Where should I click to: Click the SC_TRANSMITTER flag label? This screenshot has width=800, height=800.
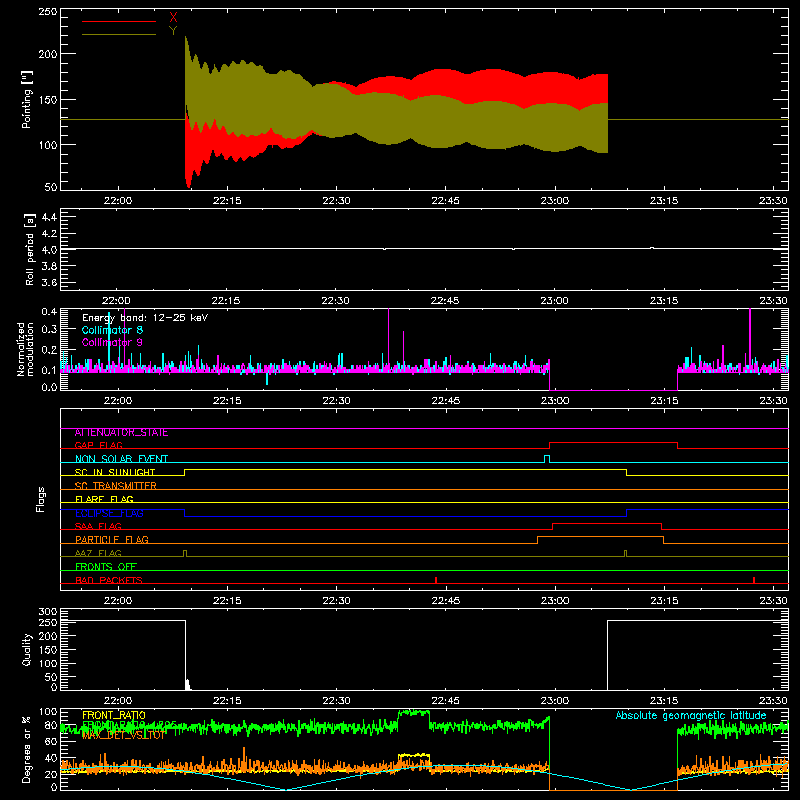click(x=116, y=486)
